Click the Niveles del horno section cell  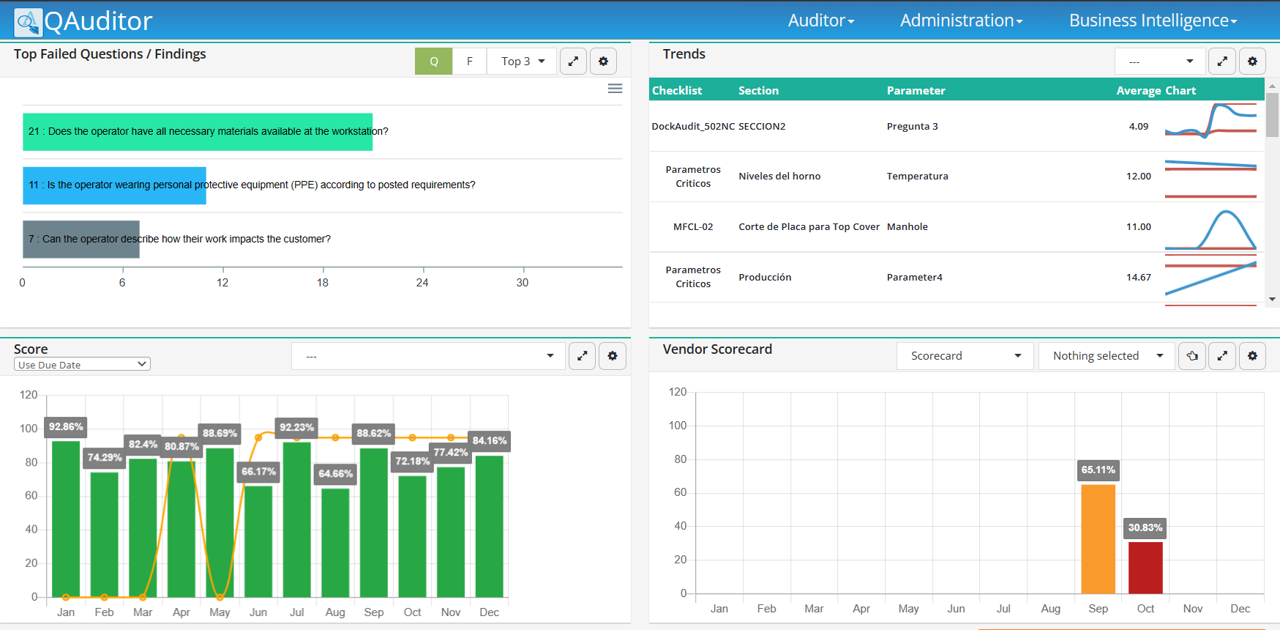click(x=779, y=176)
